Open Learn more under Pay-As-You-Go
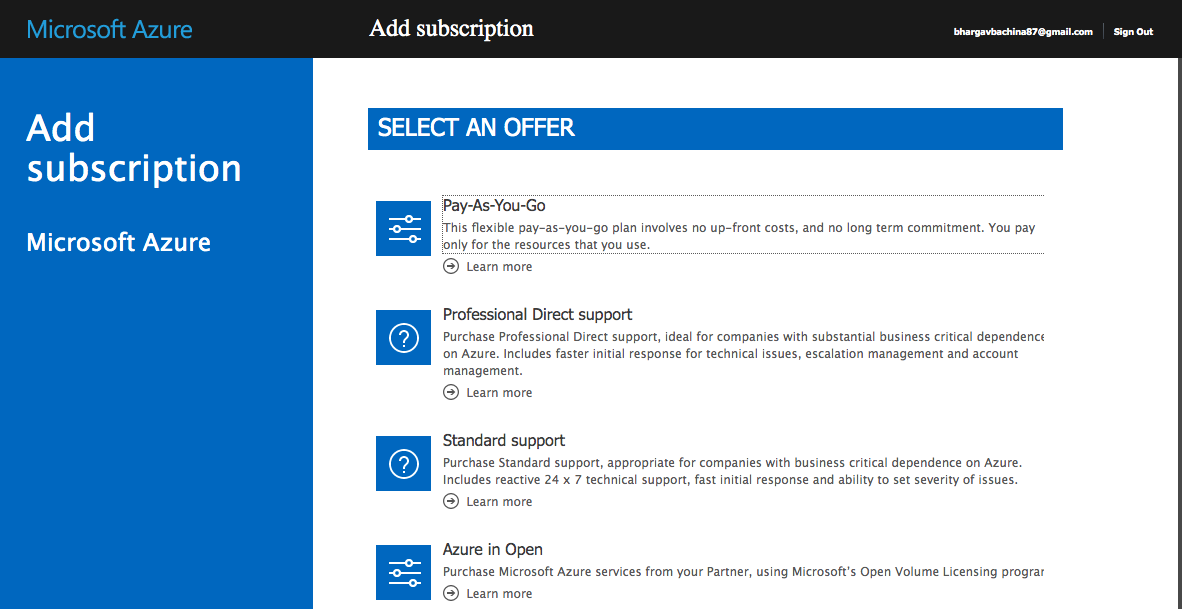Viewport: 1182px width, 609px height. [x=499, y=266]
